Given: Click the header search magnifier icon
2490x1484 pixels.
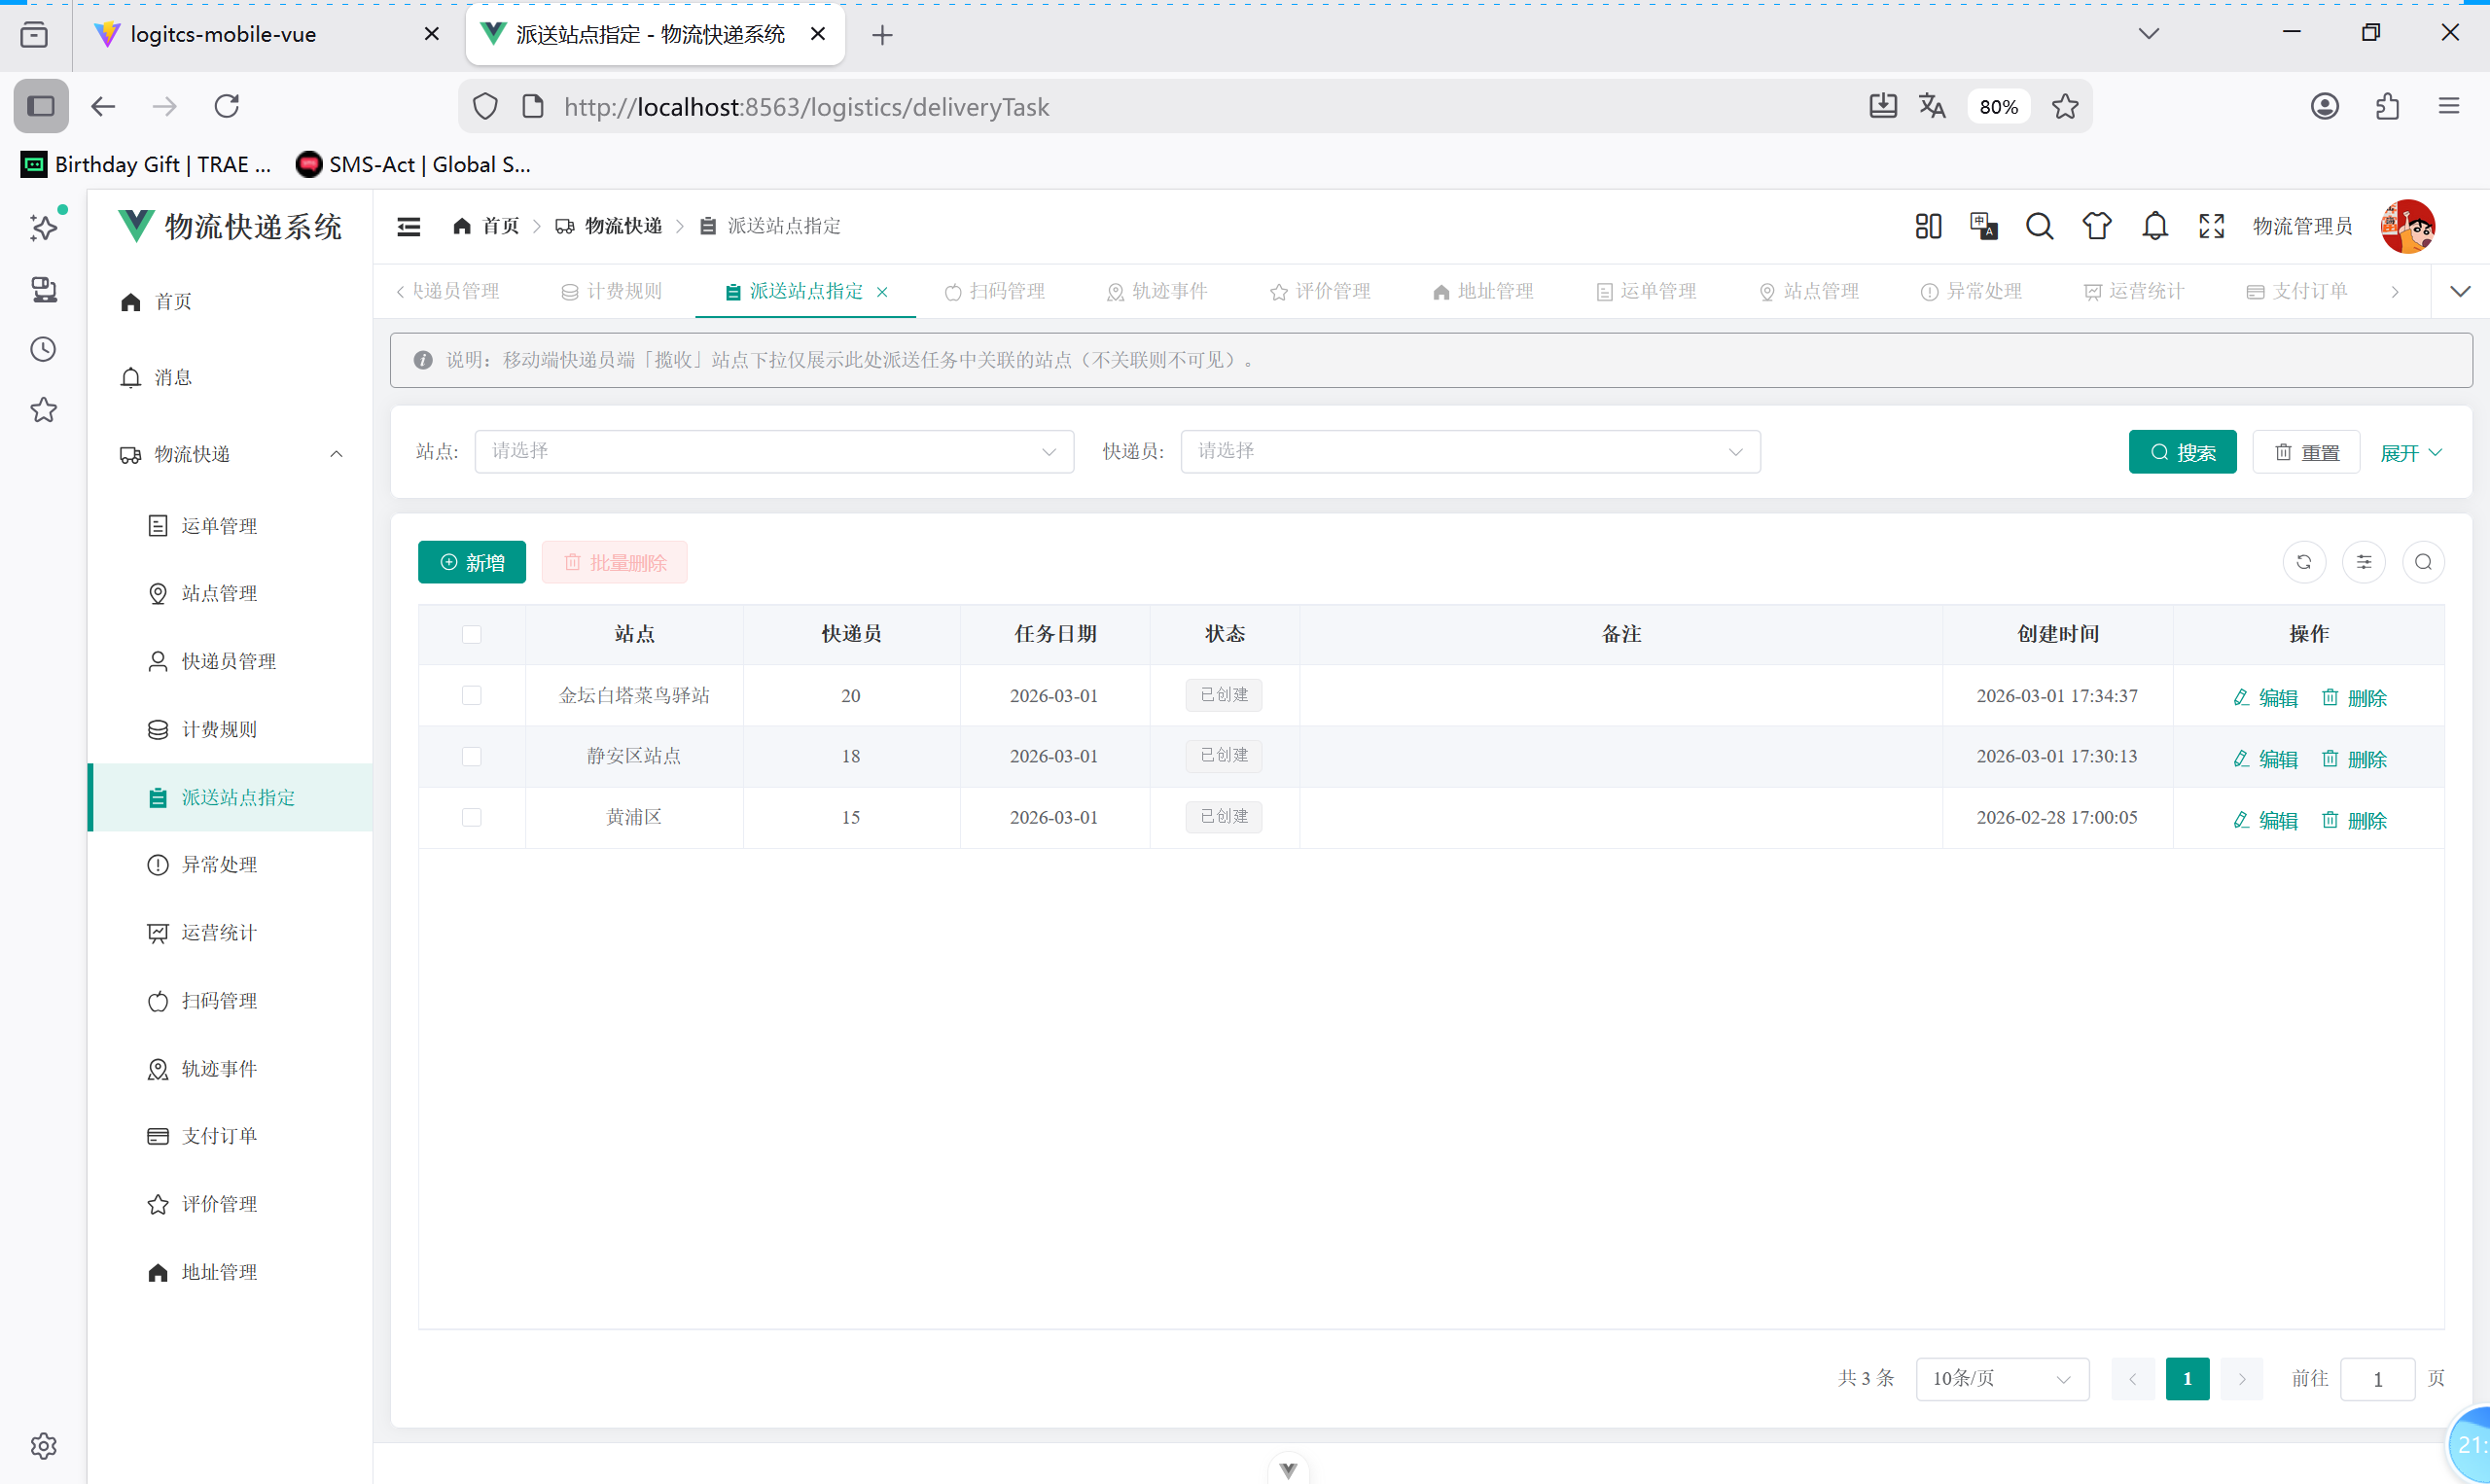Looking at the screenshot, I should pos(2039,226).
